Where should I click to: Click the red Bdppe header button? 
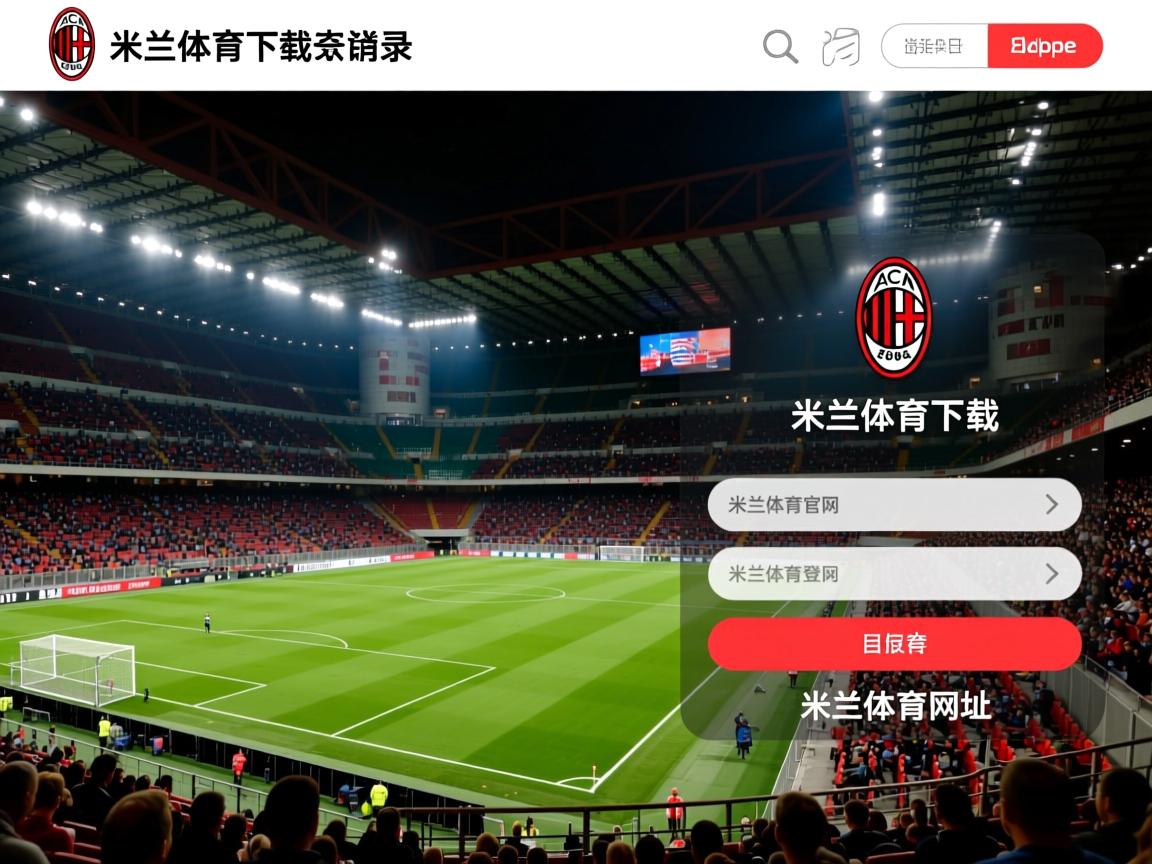[x=1045, y=46]
